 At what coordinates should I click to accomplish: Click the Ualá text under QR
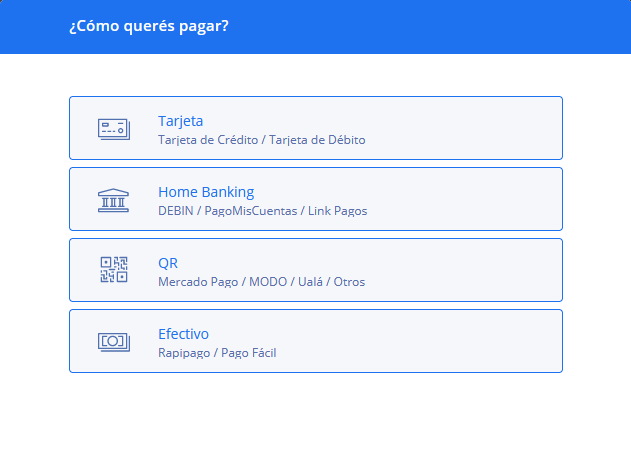312,282
